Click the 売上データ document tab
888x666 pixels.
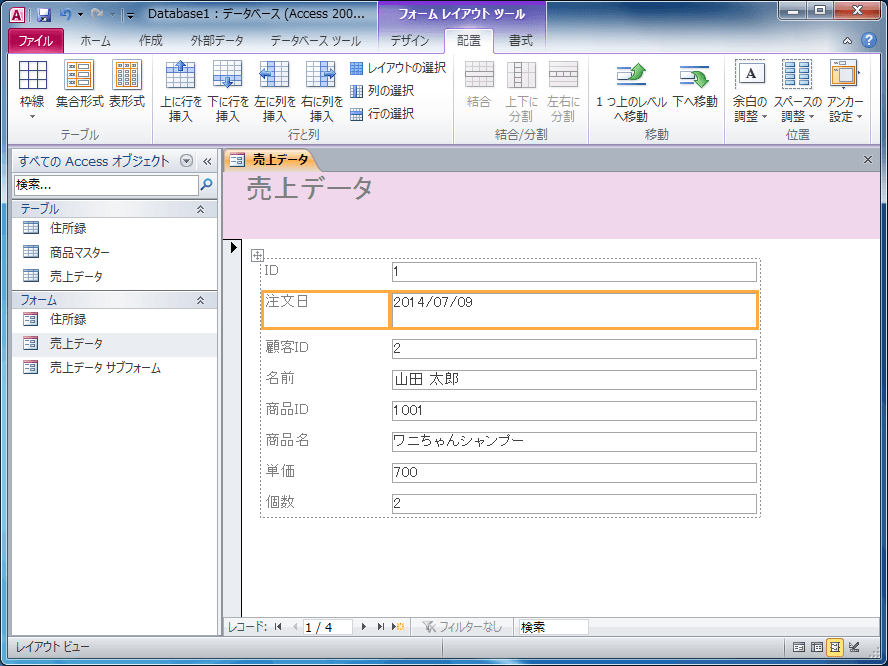(x=271, y=160)
